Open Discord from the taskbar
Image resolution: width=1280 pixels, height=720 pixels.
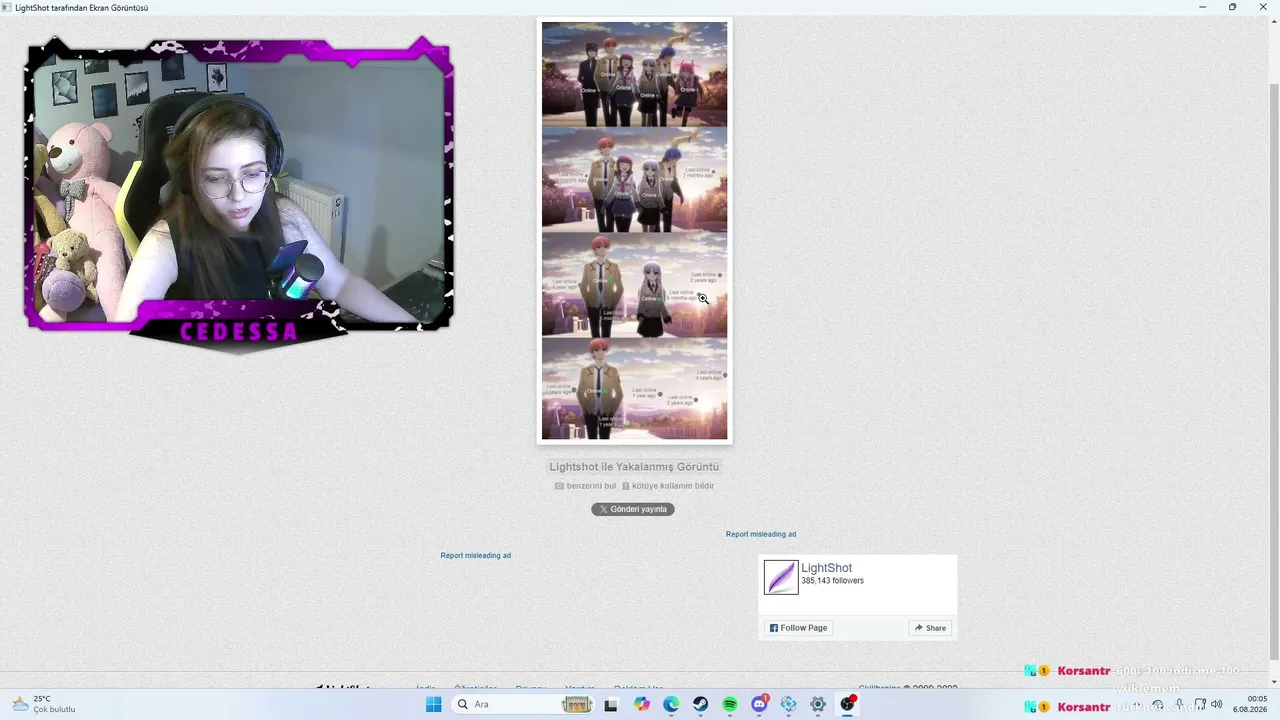[x=759, y=705]
